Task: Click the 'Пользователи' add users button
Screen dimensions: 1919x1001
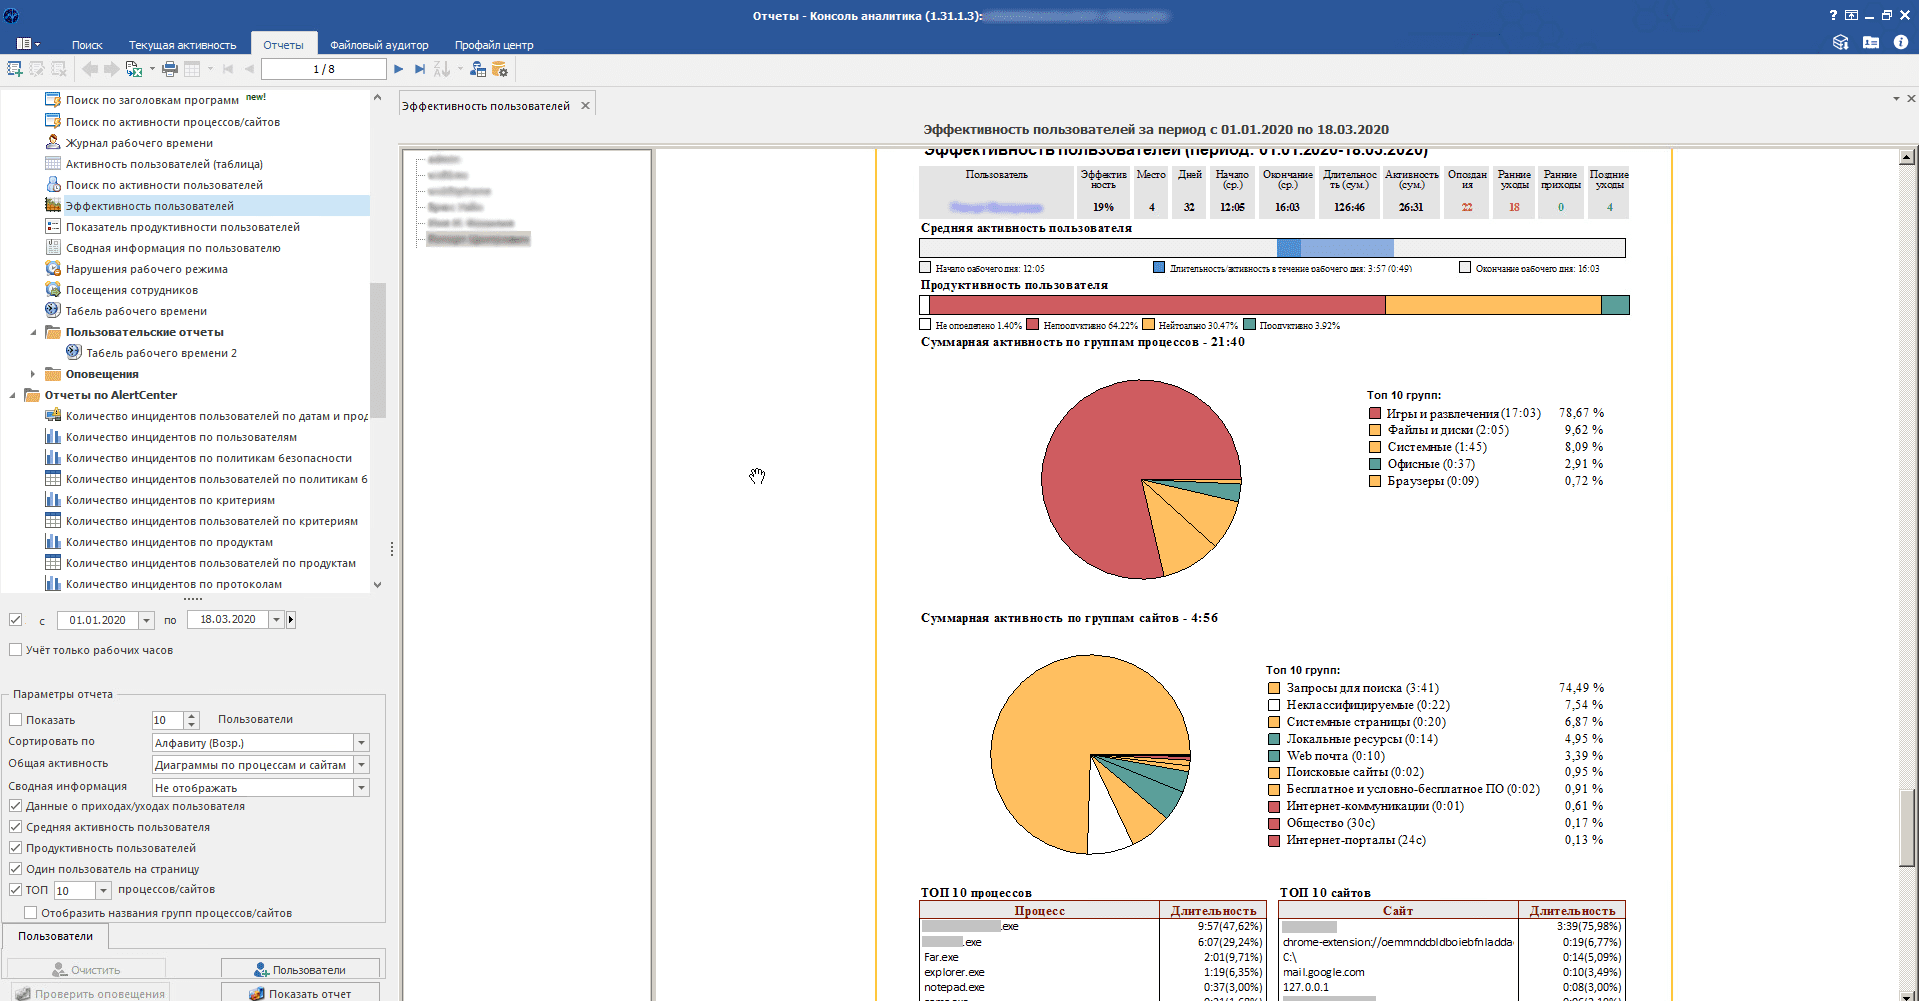Action: click(300, 969)
